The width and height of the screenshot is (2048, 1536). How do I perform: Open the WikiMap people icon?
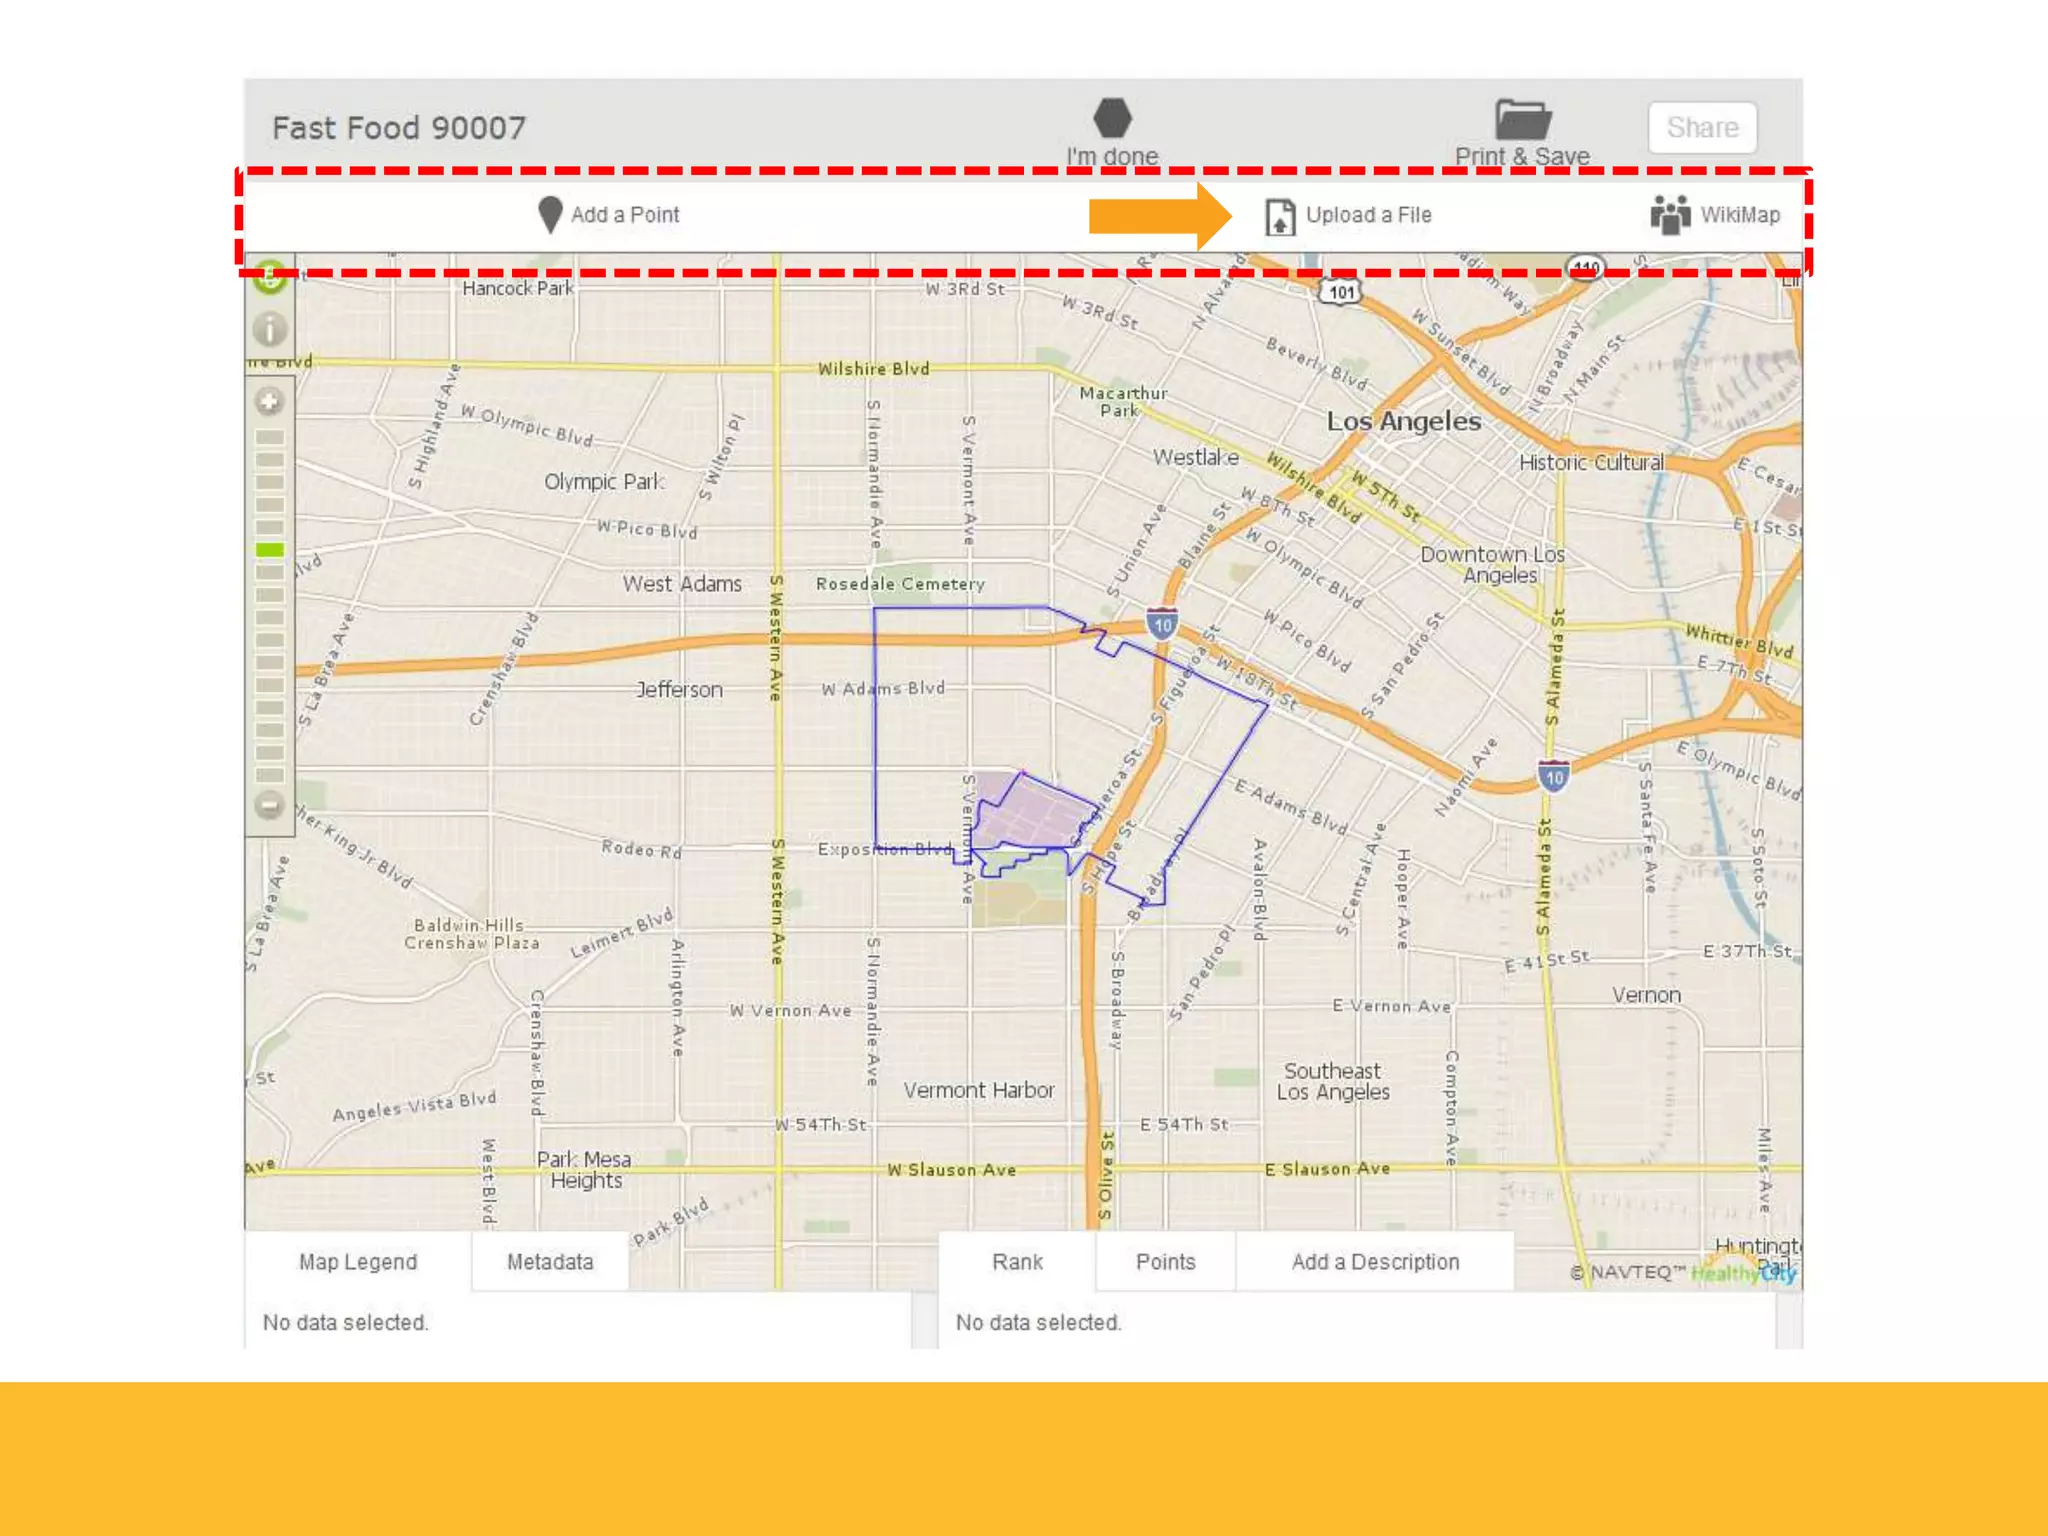click(1669, 215)
